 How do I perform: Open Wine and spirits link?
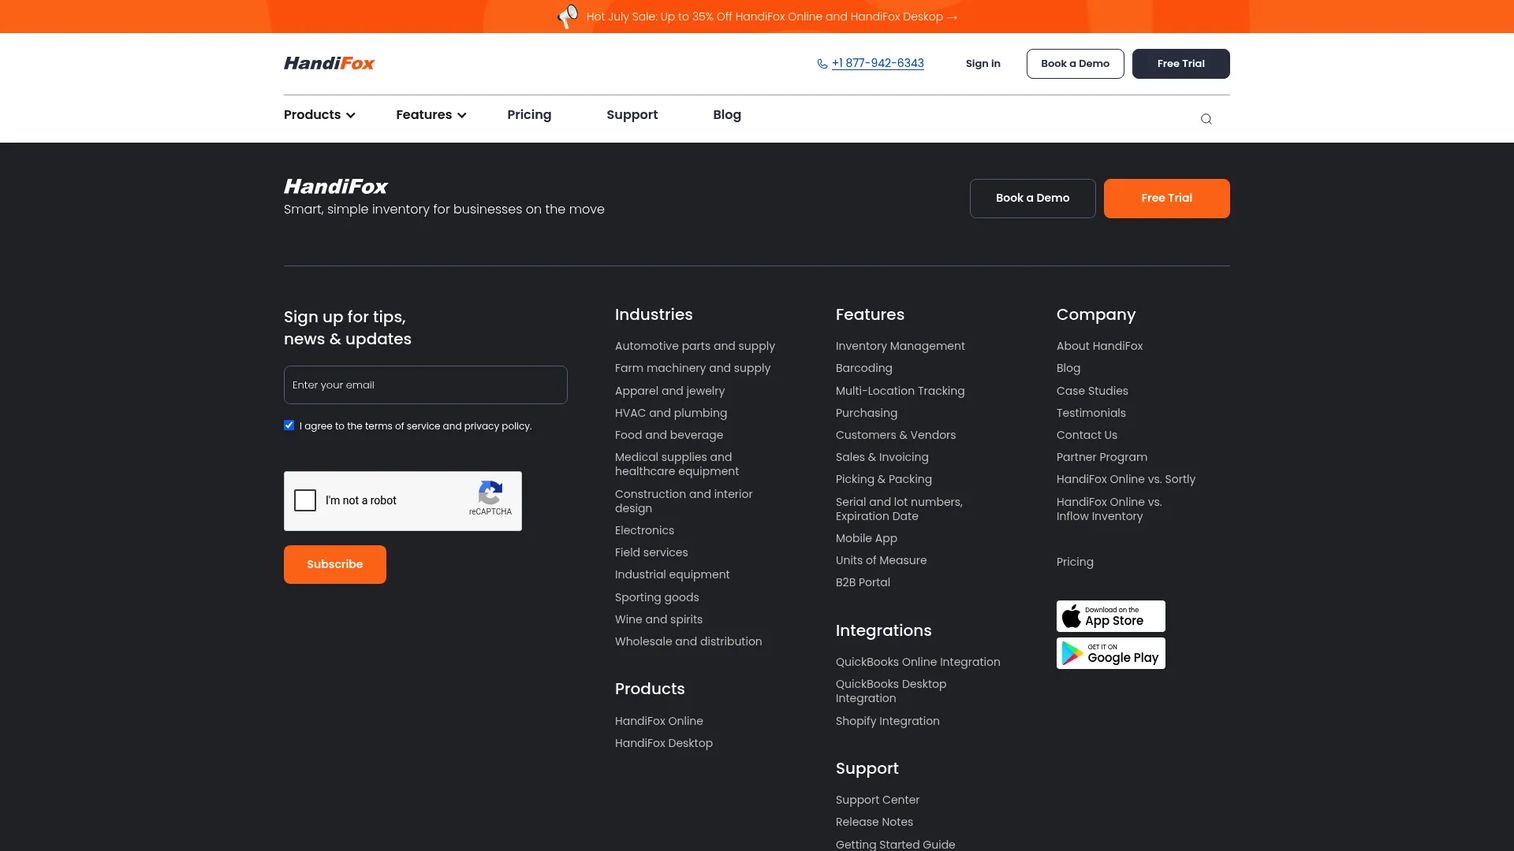click(x=659, y=619)
